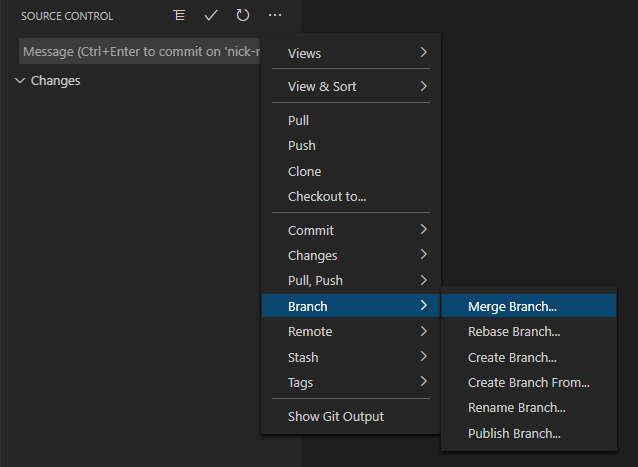Select Show Git Output
This screenshot has height=467, width=638.
(x=351, y=417)
